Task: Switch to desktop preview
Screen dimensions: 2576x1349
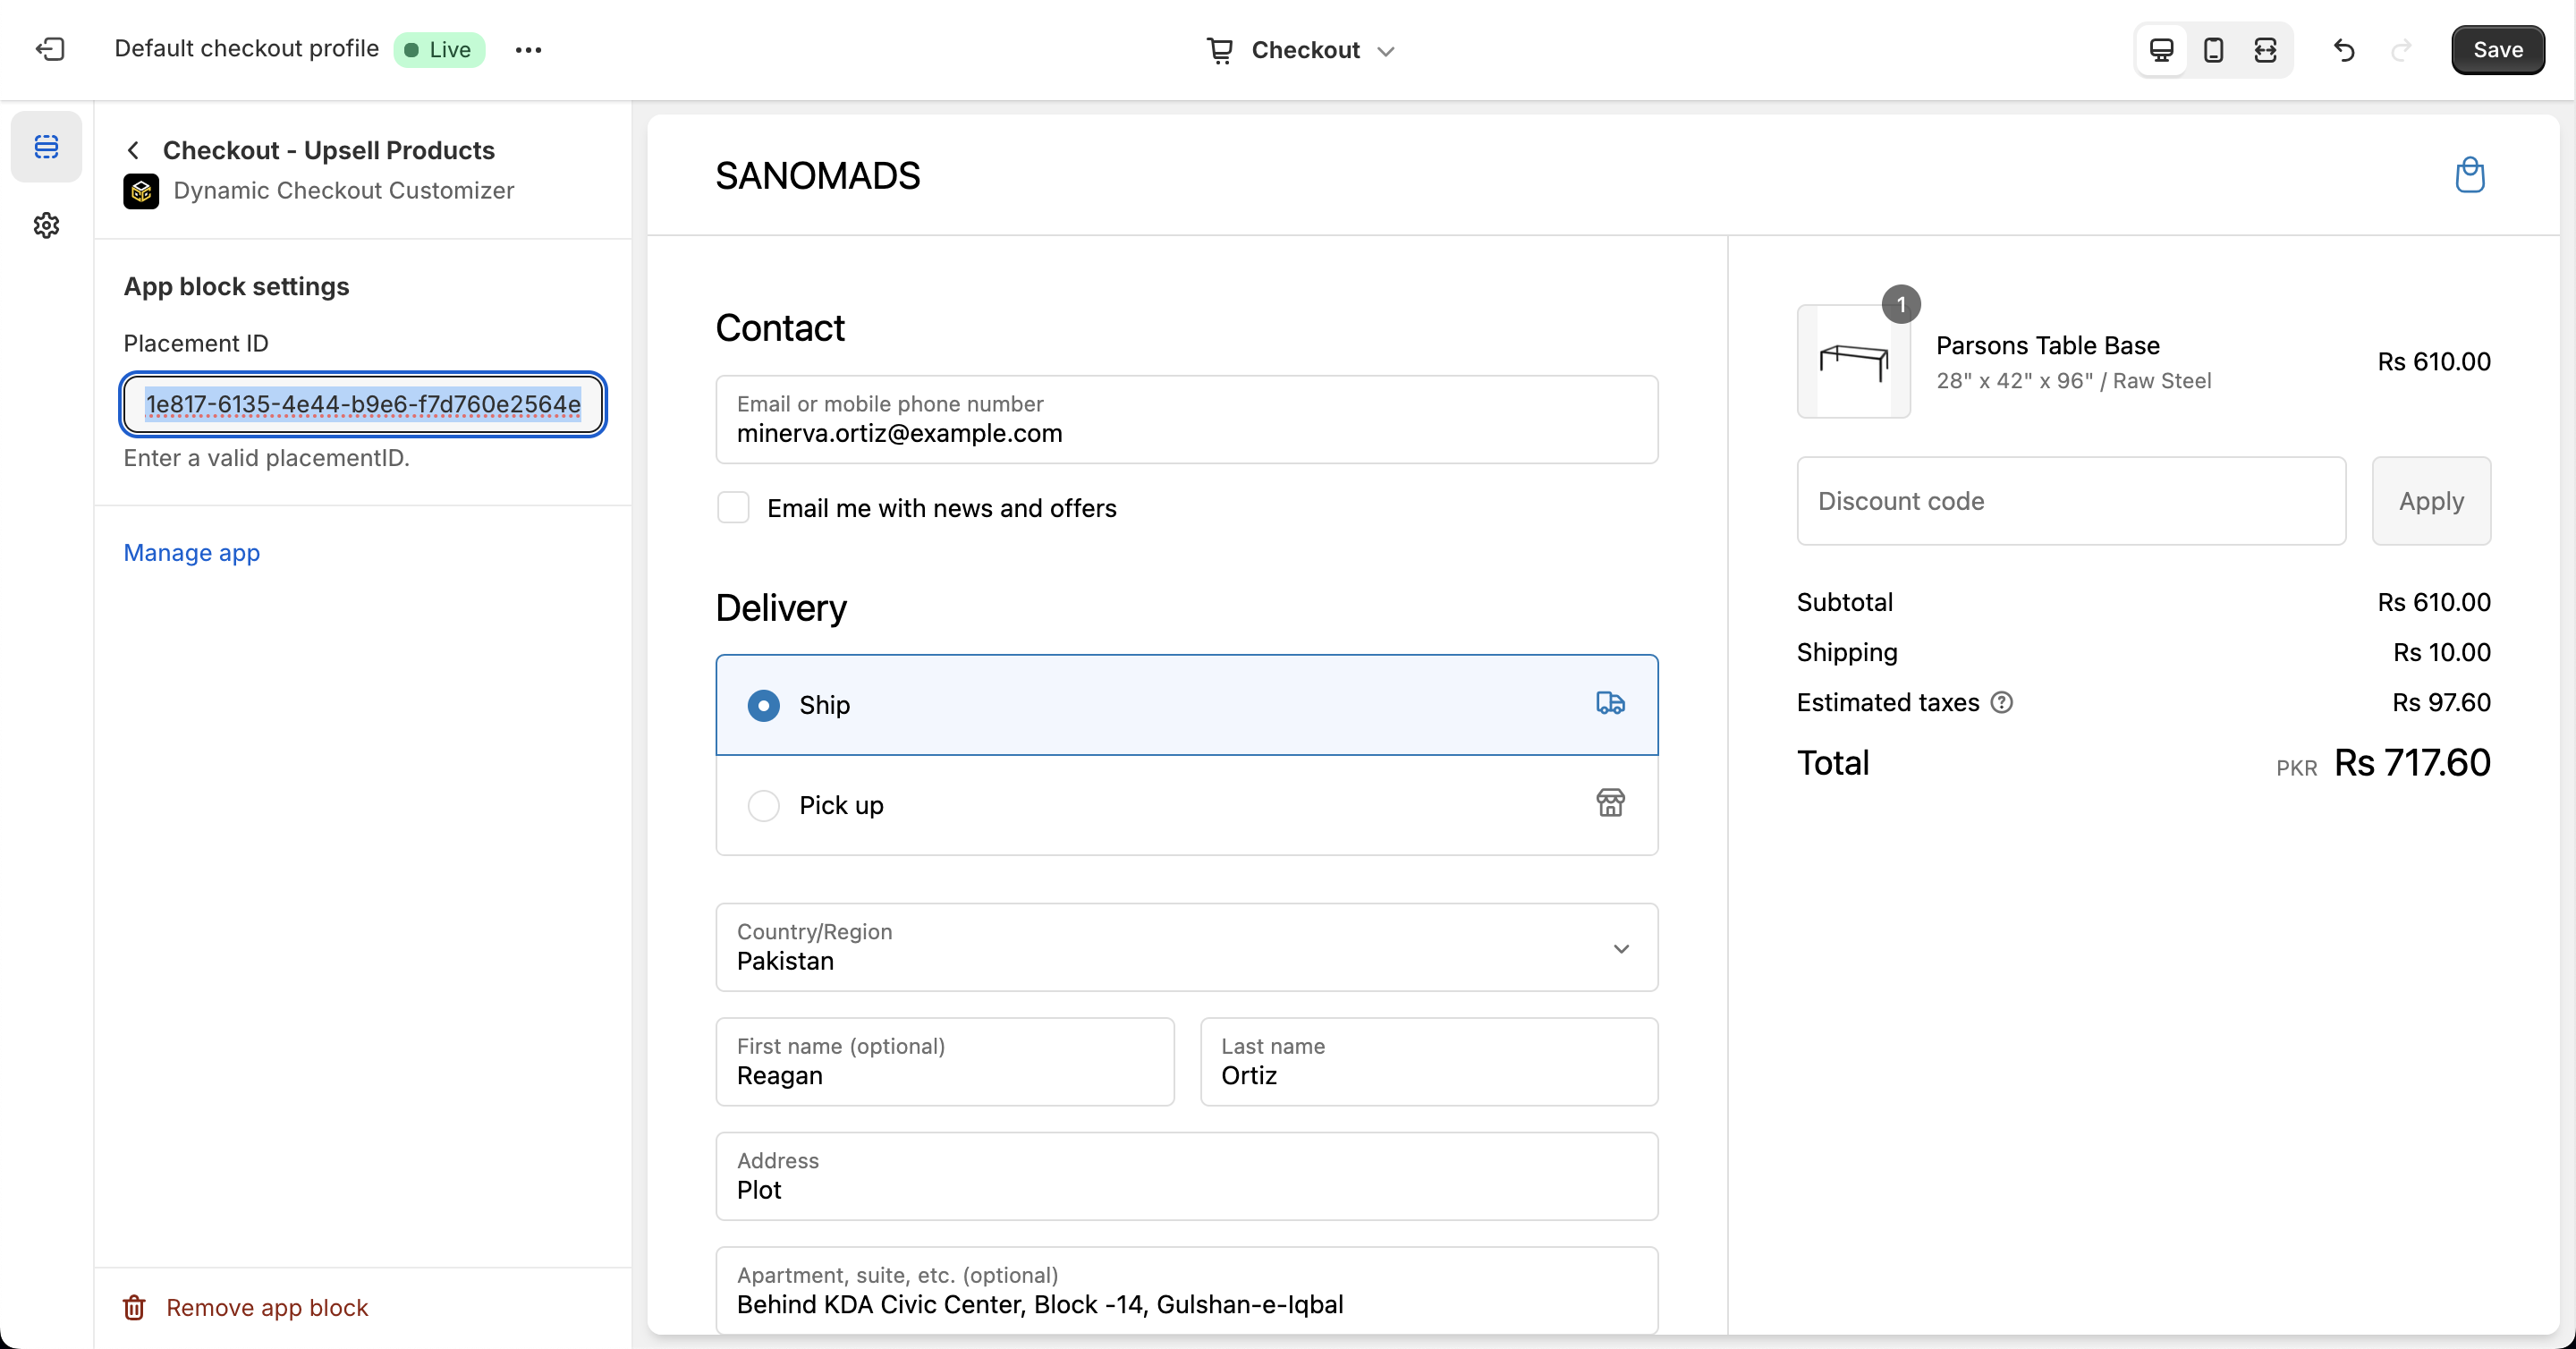Action: click(x=2161, y=49)
